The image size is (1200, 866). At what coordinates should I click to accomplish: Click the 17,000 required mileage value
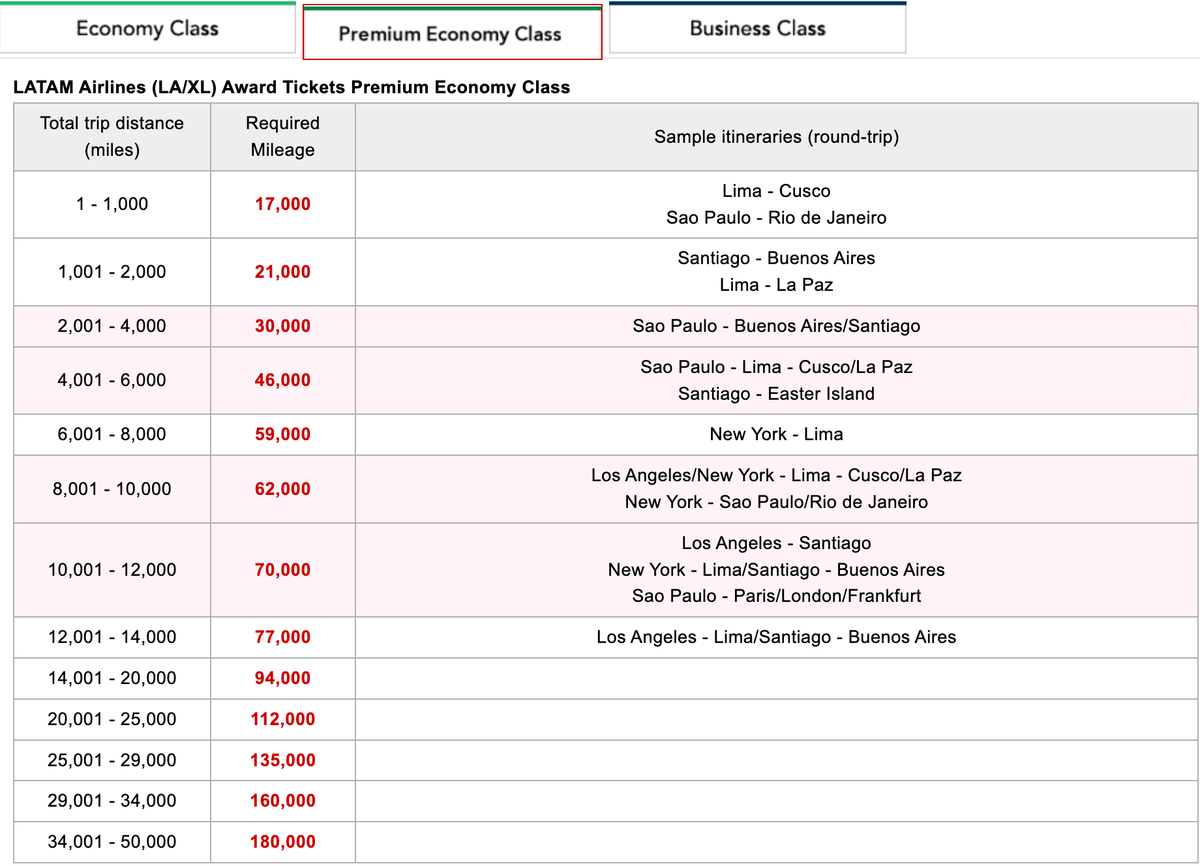(x=283, y=204)
